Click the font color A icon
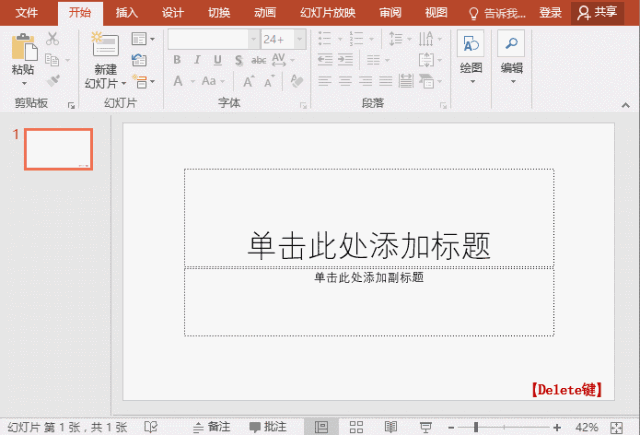 [178, 81]
